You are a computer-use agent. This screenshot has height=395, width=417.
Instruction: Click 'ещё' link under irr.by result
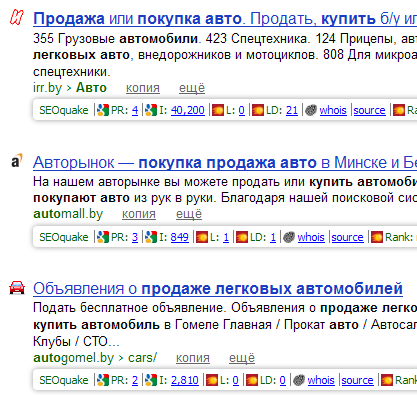point(192,88)
